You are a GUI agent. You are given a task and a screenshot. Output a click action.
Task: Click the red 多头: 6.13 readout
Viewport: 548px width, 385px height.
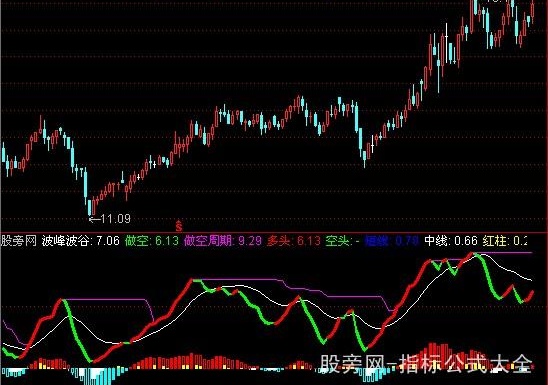coord(294,241)
